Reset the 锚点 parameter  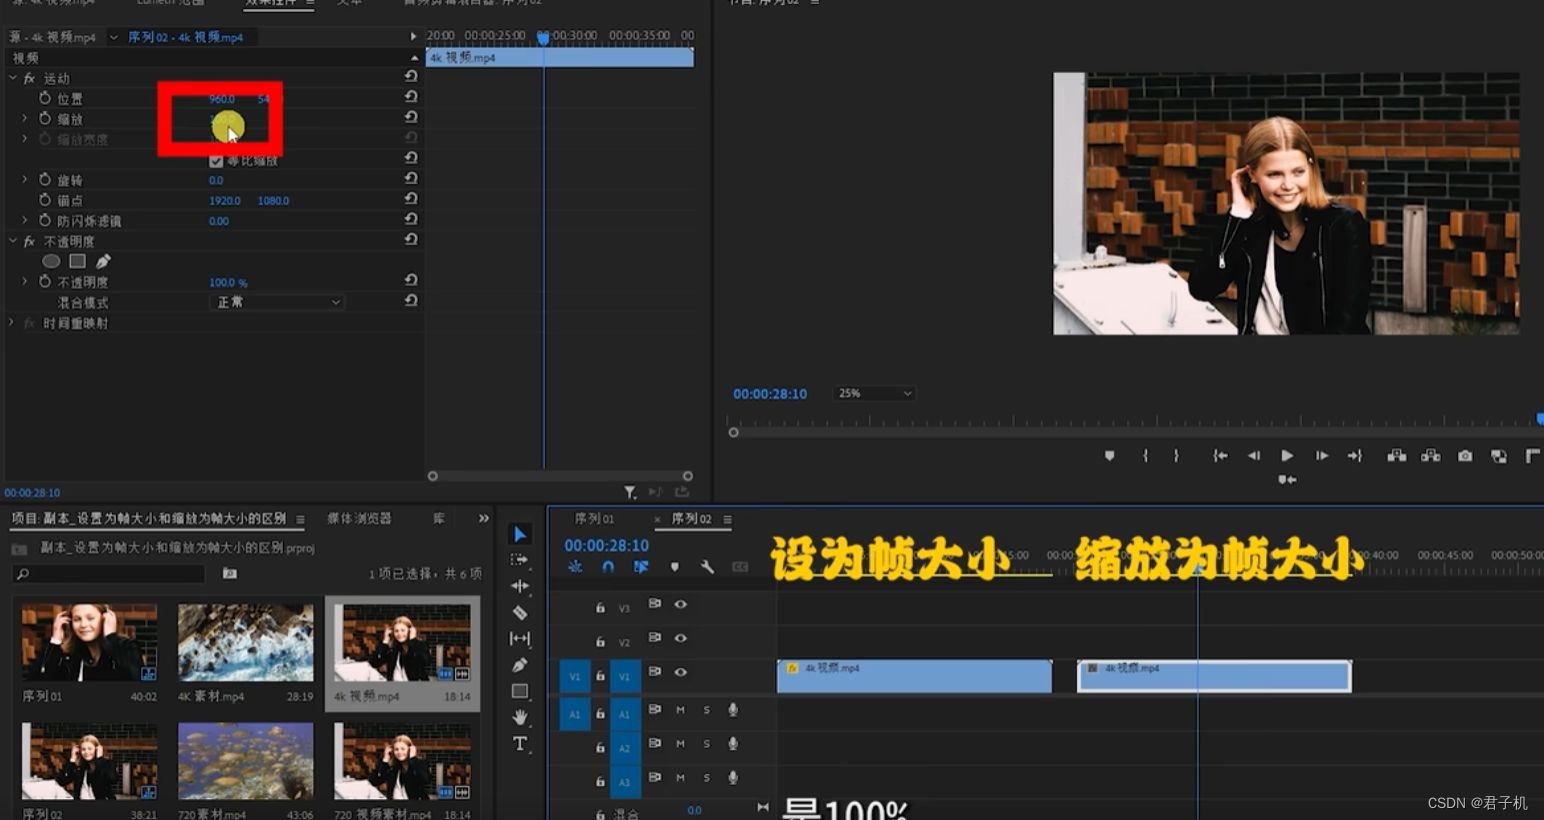click(411, 199)
